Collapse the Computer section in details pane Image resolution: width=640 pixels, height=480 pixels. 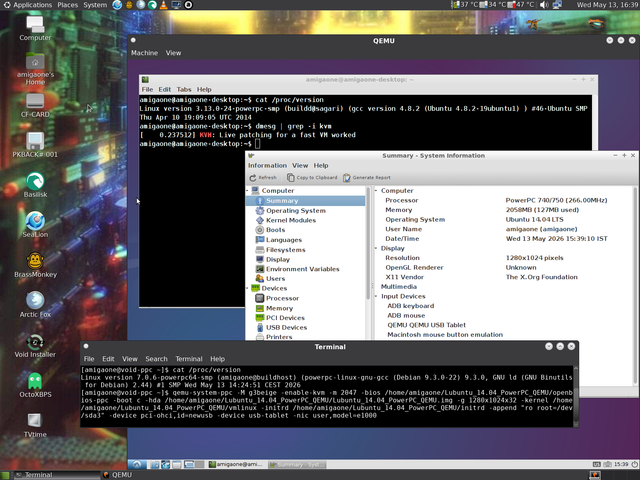[376, 191]
